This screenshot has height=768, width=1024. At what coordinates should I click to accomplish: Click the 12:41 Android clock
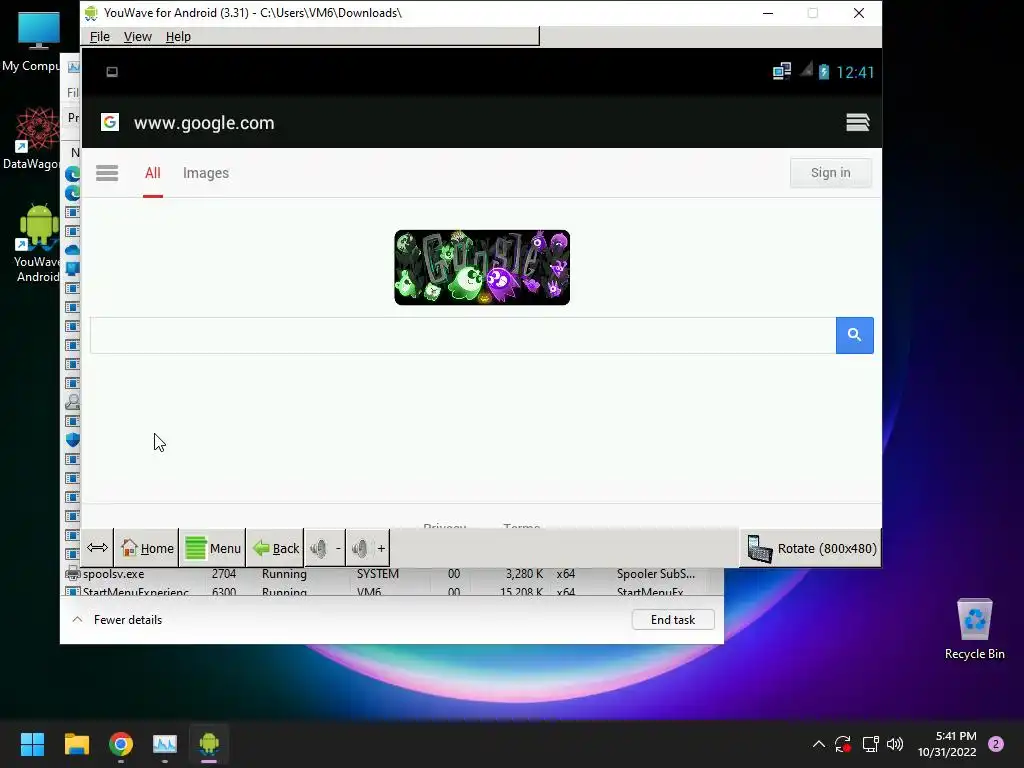855,72
